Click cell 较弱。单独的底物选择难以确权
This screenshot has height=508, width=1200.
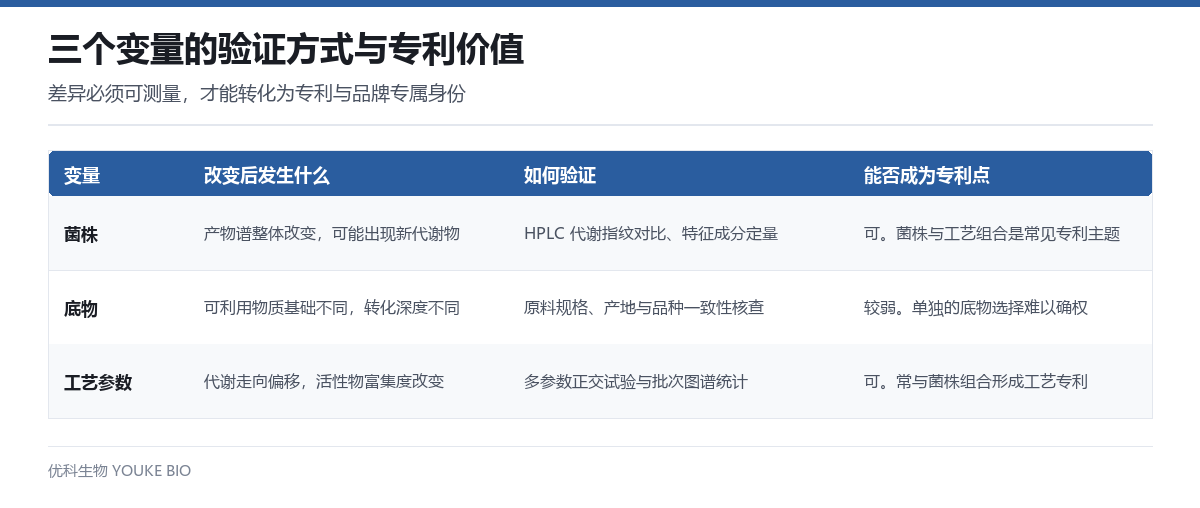(x=976, y=308)
